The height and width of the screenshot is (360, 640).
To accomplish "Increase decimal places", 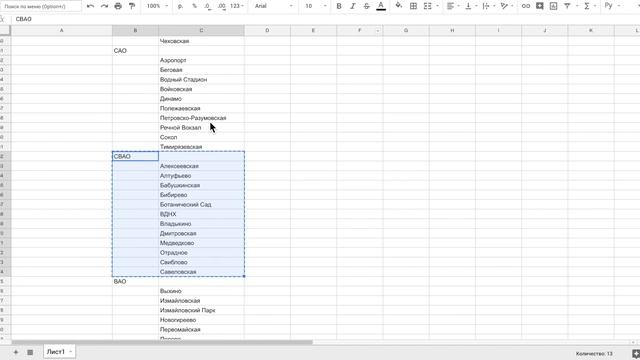I will click(222, 6).
